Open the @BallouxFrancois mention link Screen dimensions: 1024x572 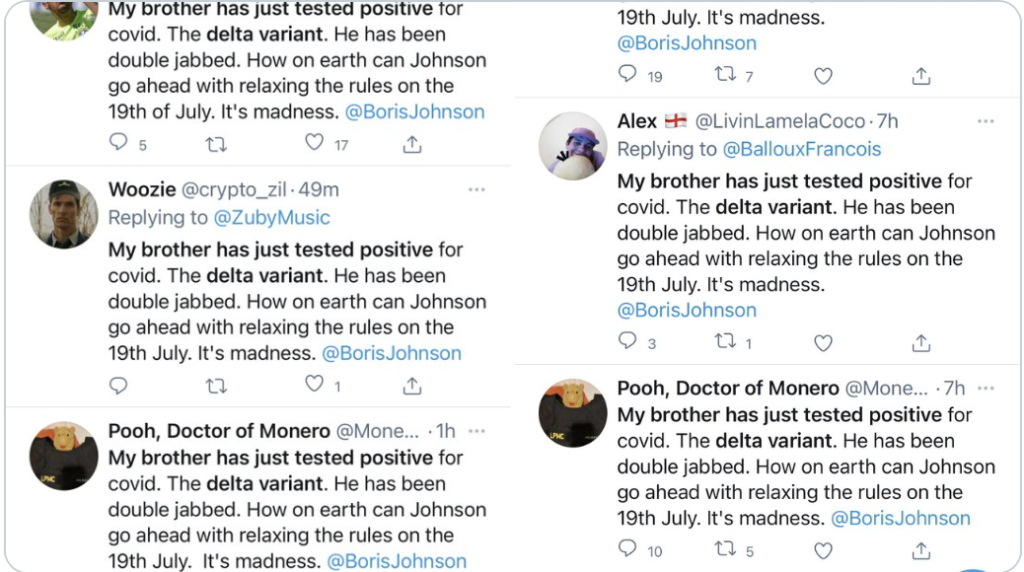pyautogui.click(x=801, y=149)
